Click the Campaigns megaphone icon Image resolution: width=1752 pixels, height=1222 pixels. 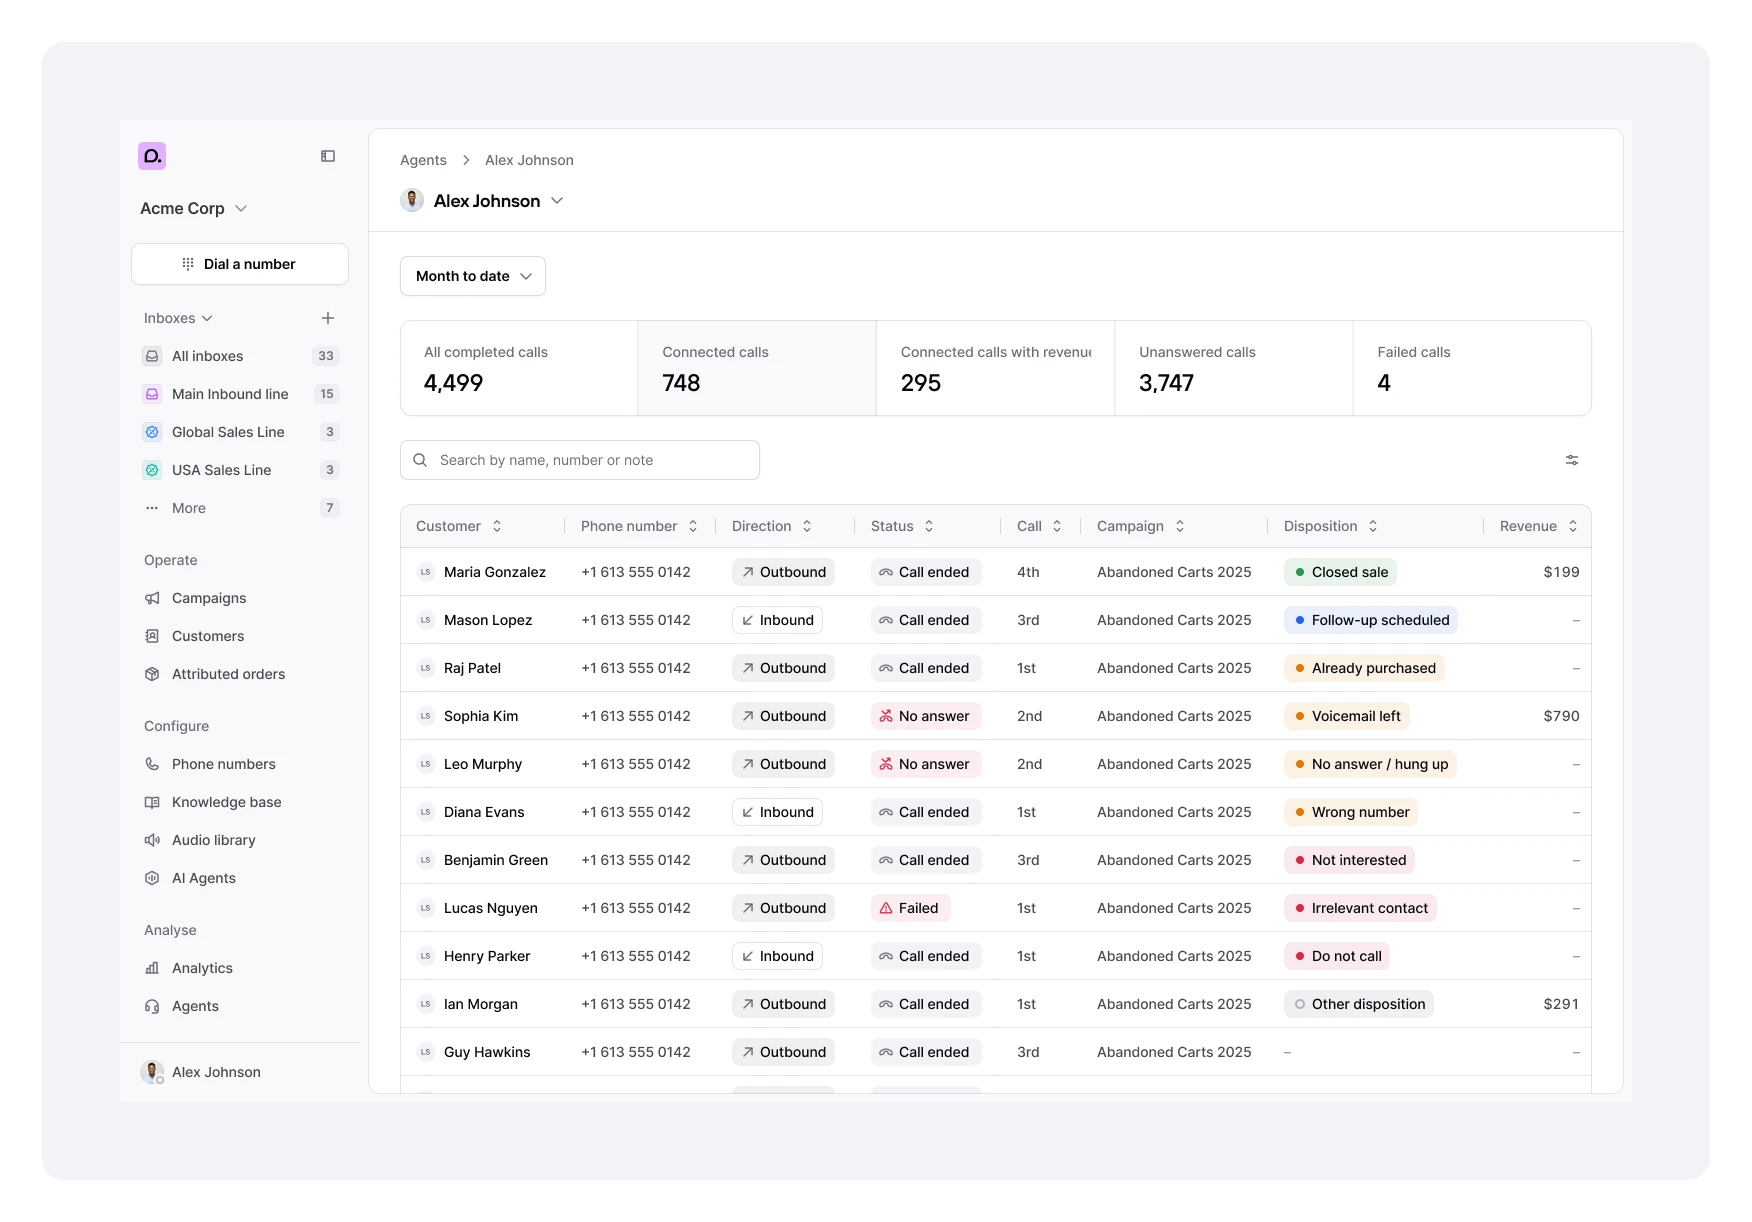pos(152,598)
